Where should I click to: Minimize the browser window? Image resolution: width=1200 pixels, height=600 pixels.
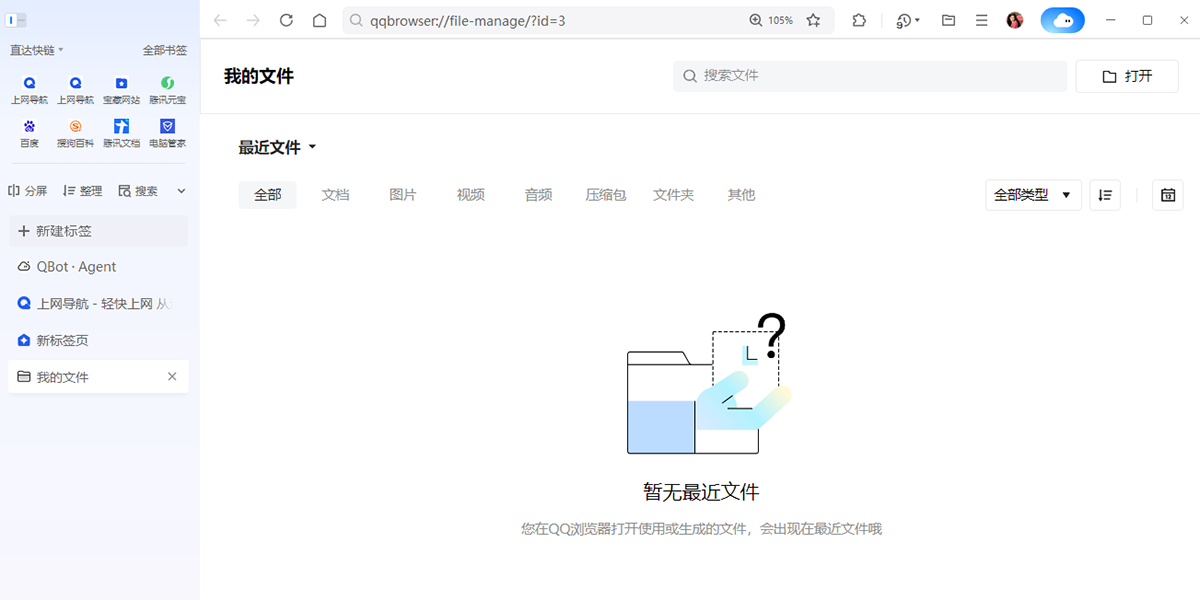coord(1112,20)
